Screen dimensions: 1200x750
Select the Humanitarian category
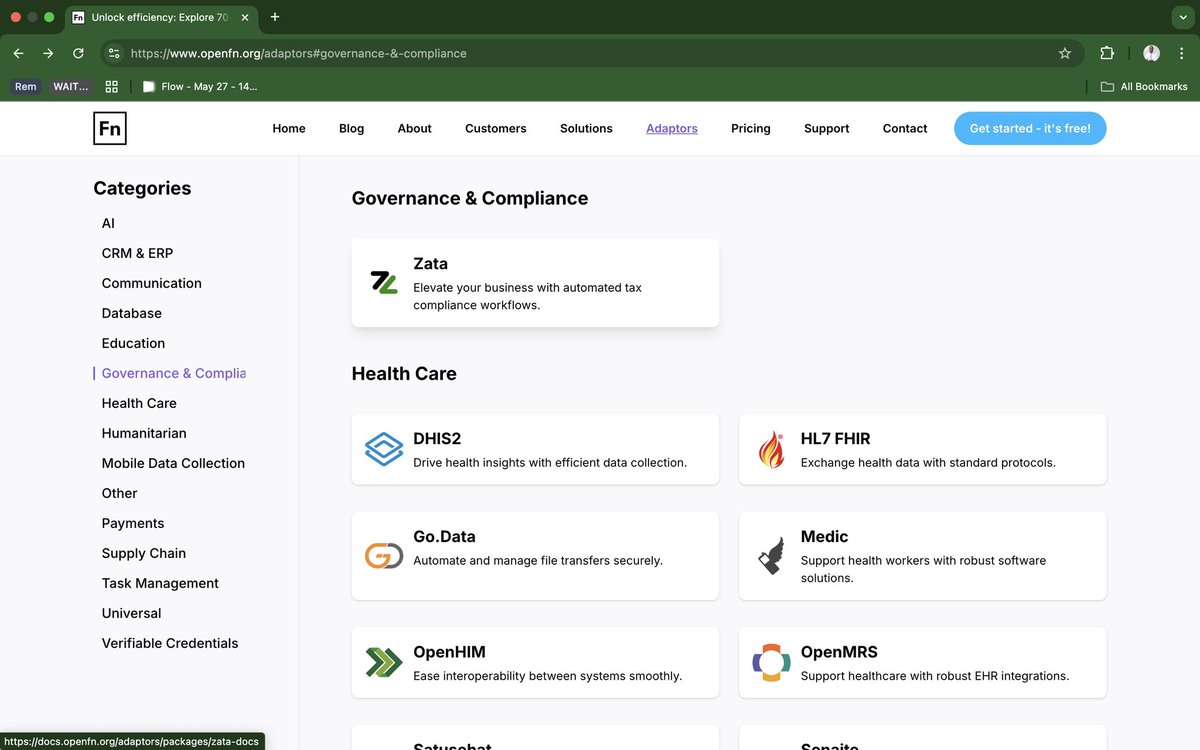(144, 433)
